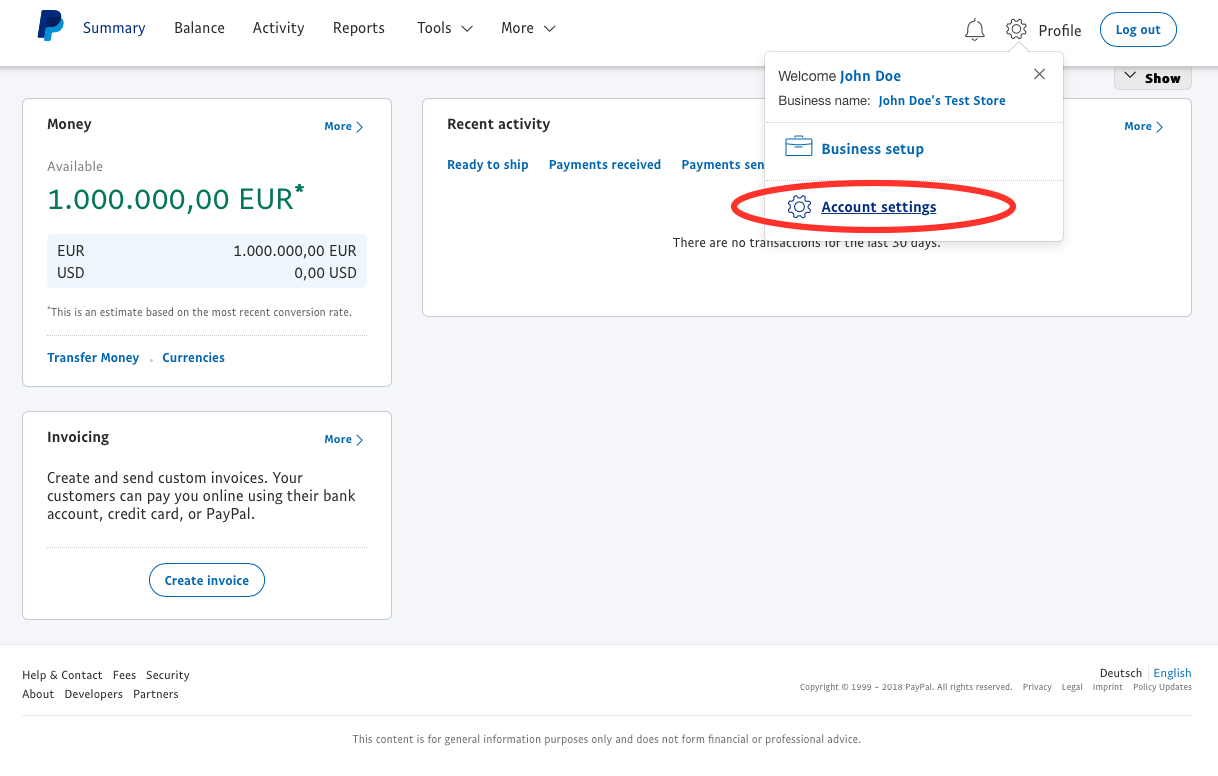
Task: Open the Developers footer link
Action: (x=94, y=694)
